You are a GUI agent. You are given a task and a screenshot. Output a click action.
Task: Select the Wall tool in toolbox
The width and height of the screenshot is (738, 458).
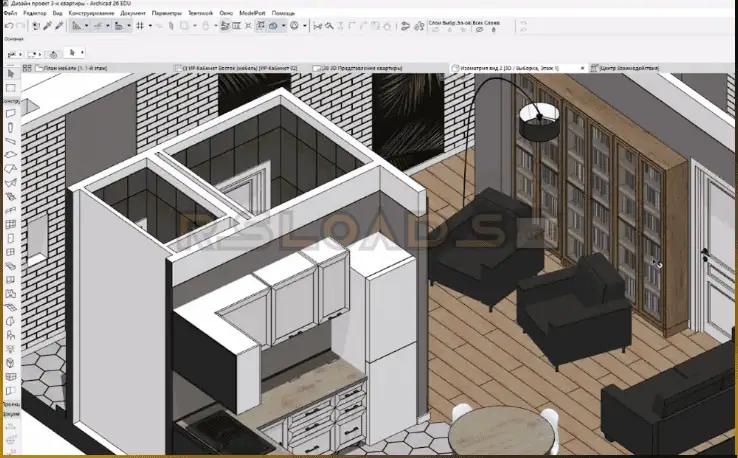click(x=11, y=113)
